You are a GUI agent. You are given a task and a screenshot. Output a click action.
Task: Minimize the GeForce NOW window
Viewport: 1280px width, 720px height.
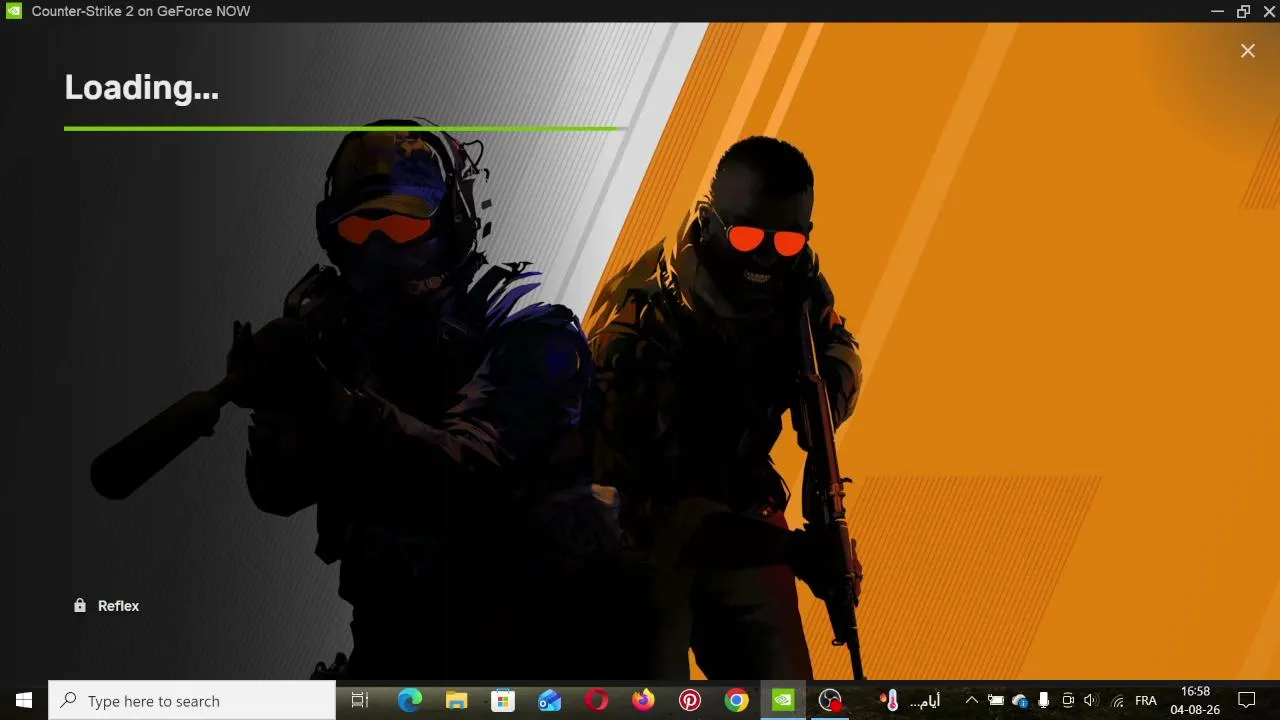1217,11
